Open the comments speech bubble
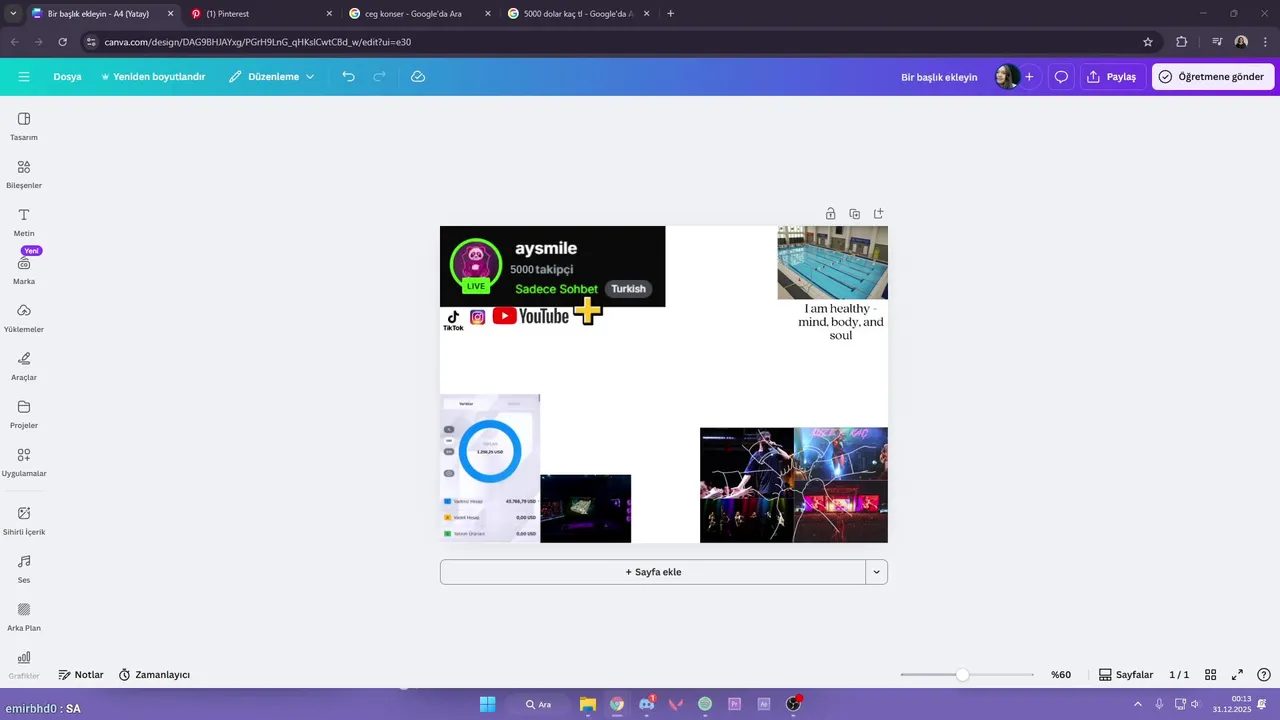1280x720 pixels. pyautogui.click(x=1061, y=77)
